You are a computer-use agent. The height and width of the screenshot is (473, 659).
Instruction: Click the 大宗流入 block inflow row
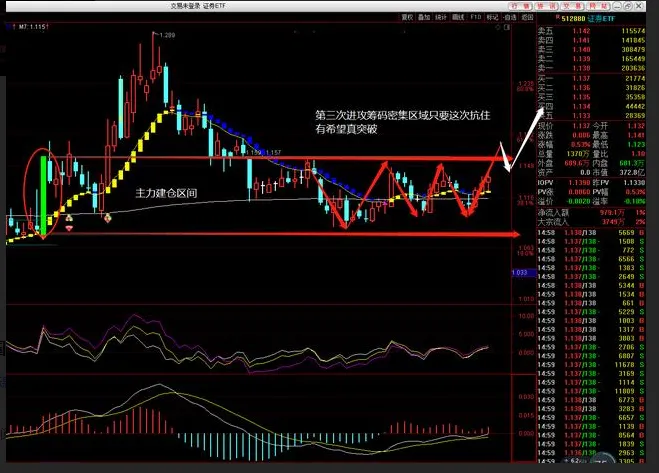pyautogui.click(x=591, y=222)
